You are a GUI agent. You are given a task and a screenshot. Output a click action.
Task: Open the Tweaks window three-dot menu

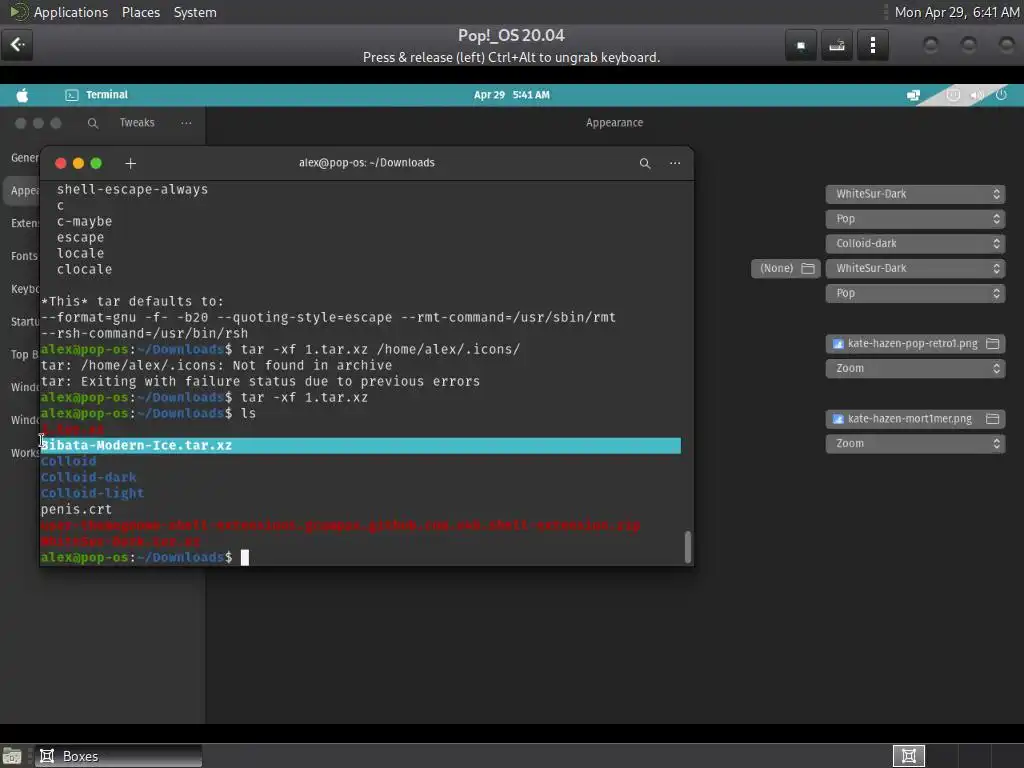coord(186,123)
